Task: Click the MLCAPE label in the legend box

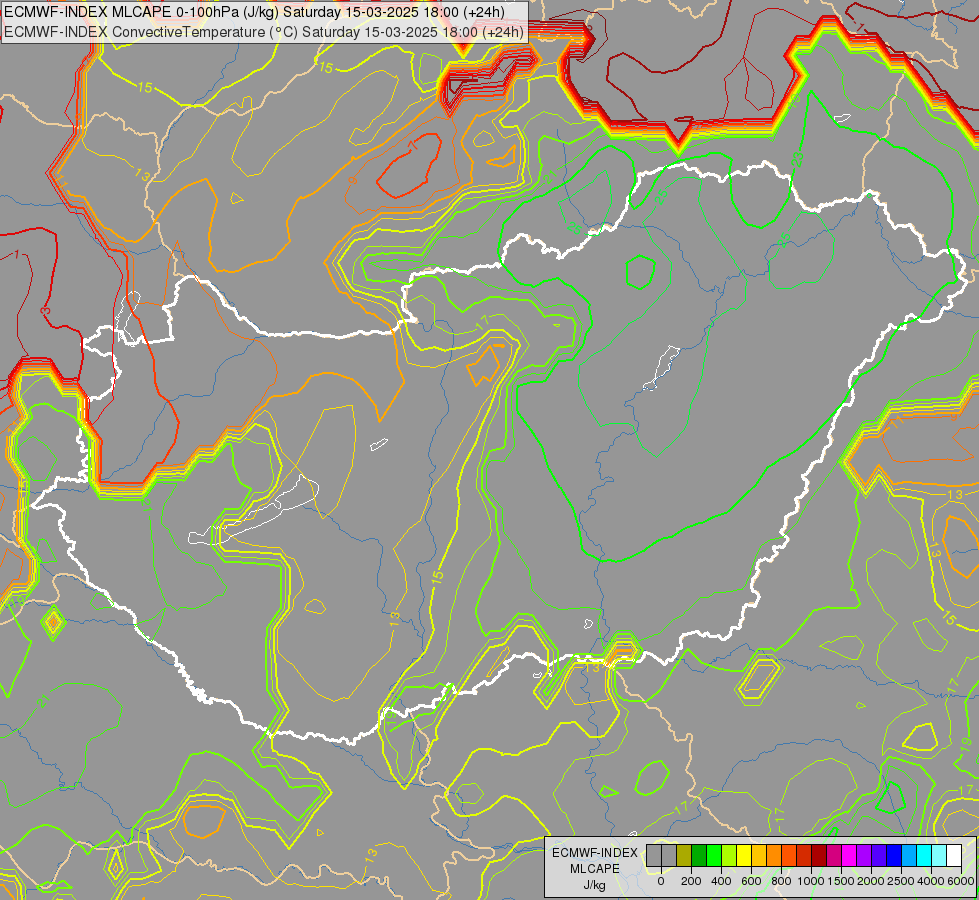Action: click(595, 869)
